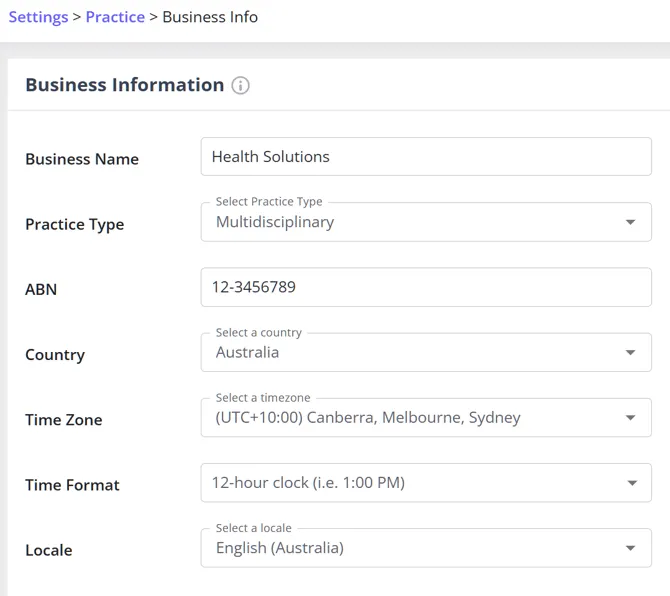The height and width of the screenshot is (596, 670).
Task: Click the Business Name input field
Action: tap(426, 156)
